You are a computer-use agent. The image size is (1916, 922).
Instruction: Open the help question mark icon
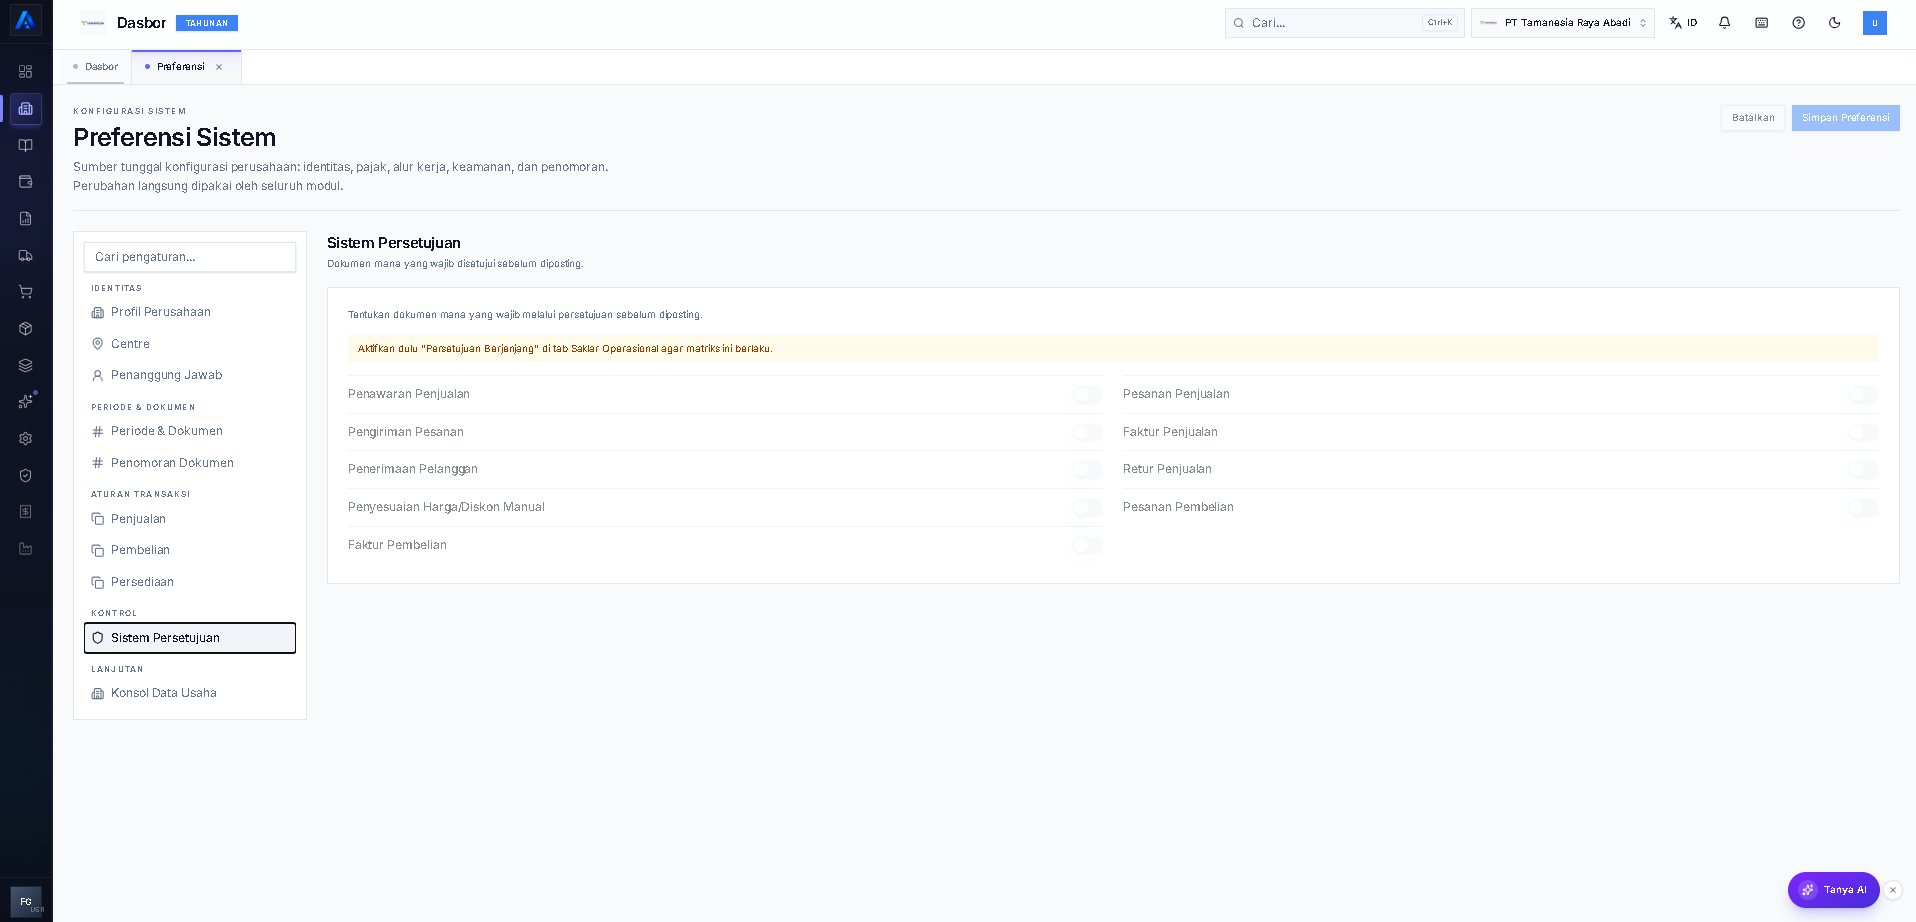(1799, 22)
